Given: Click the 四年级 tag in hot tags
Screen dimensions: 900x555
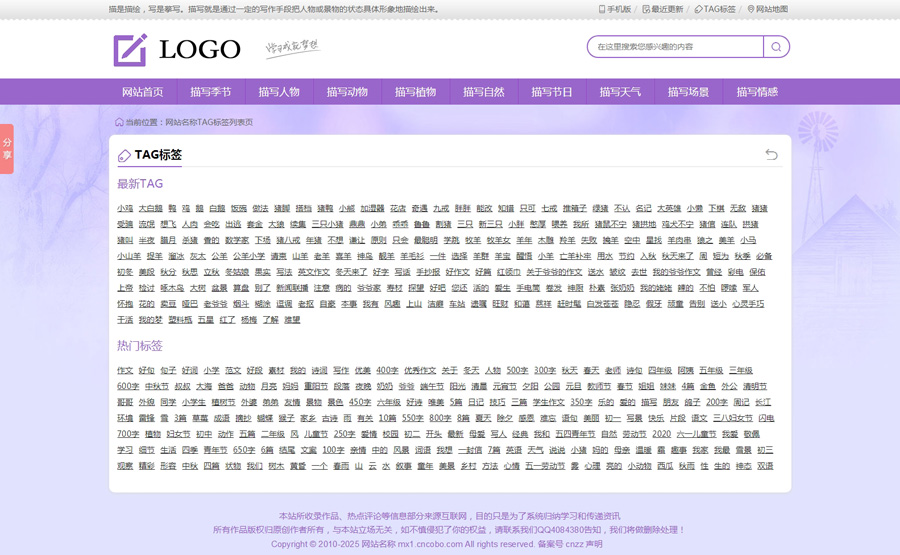Looking at the screenshot, I should pyautogui.click(x=660, y=370).
